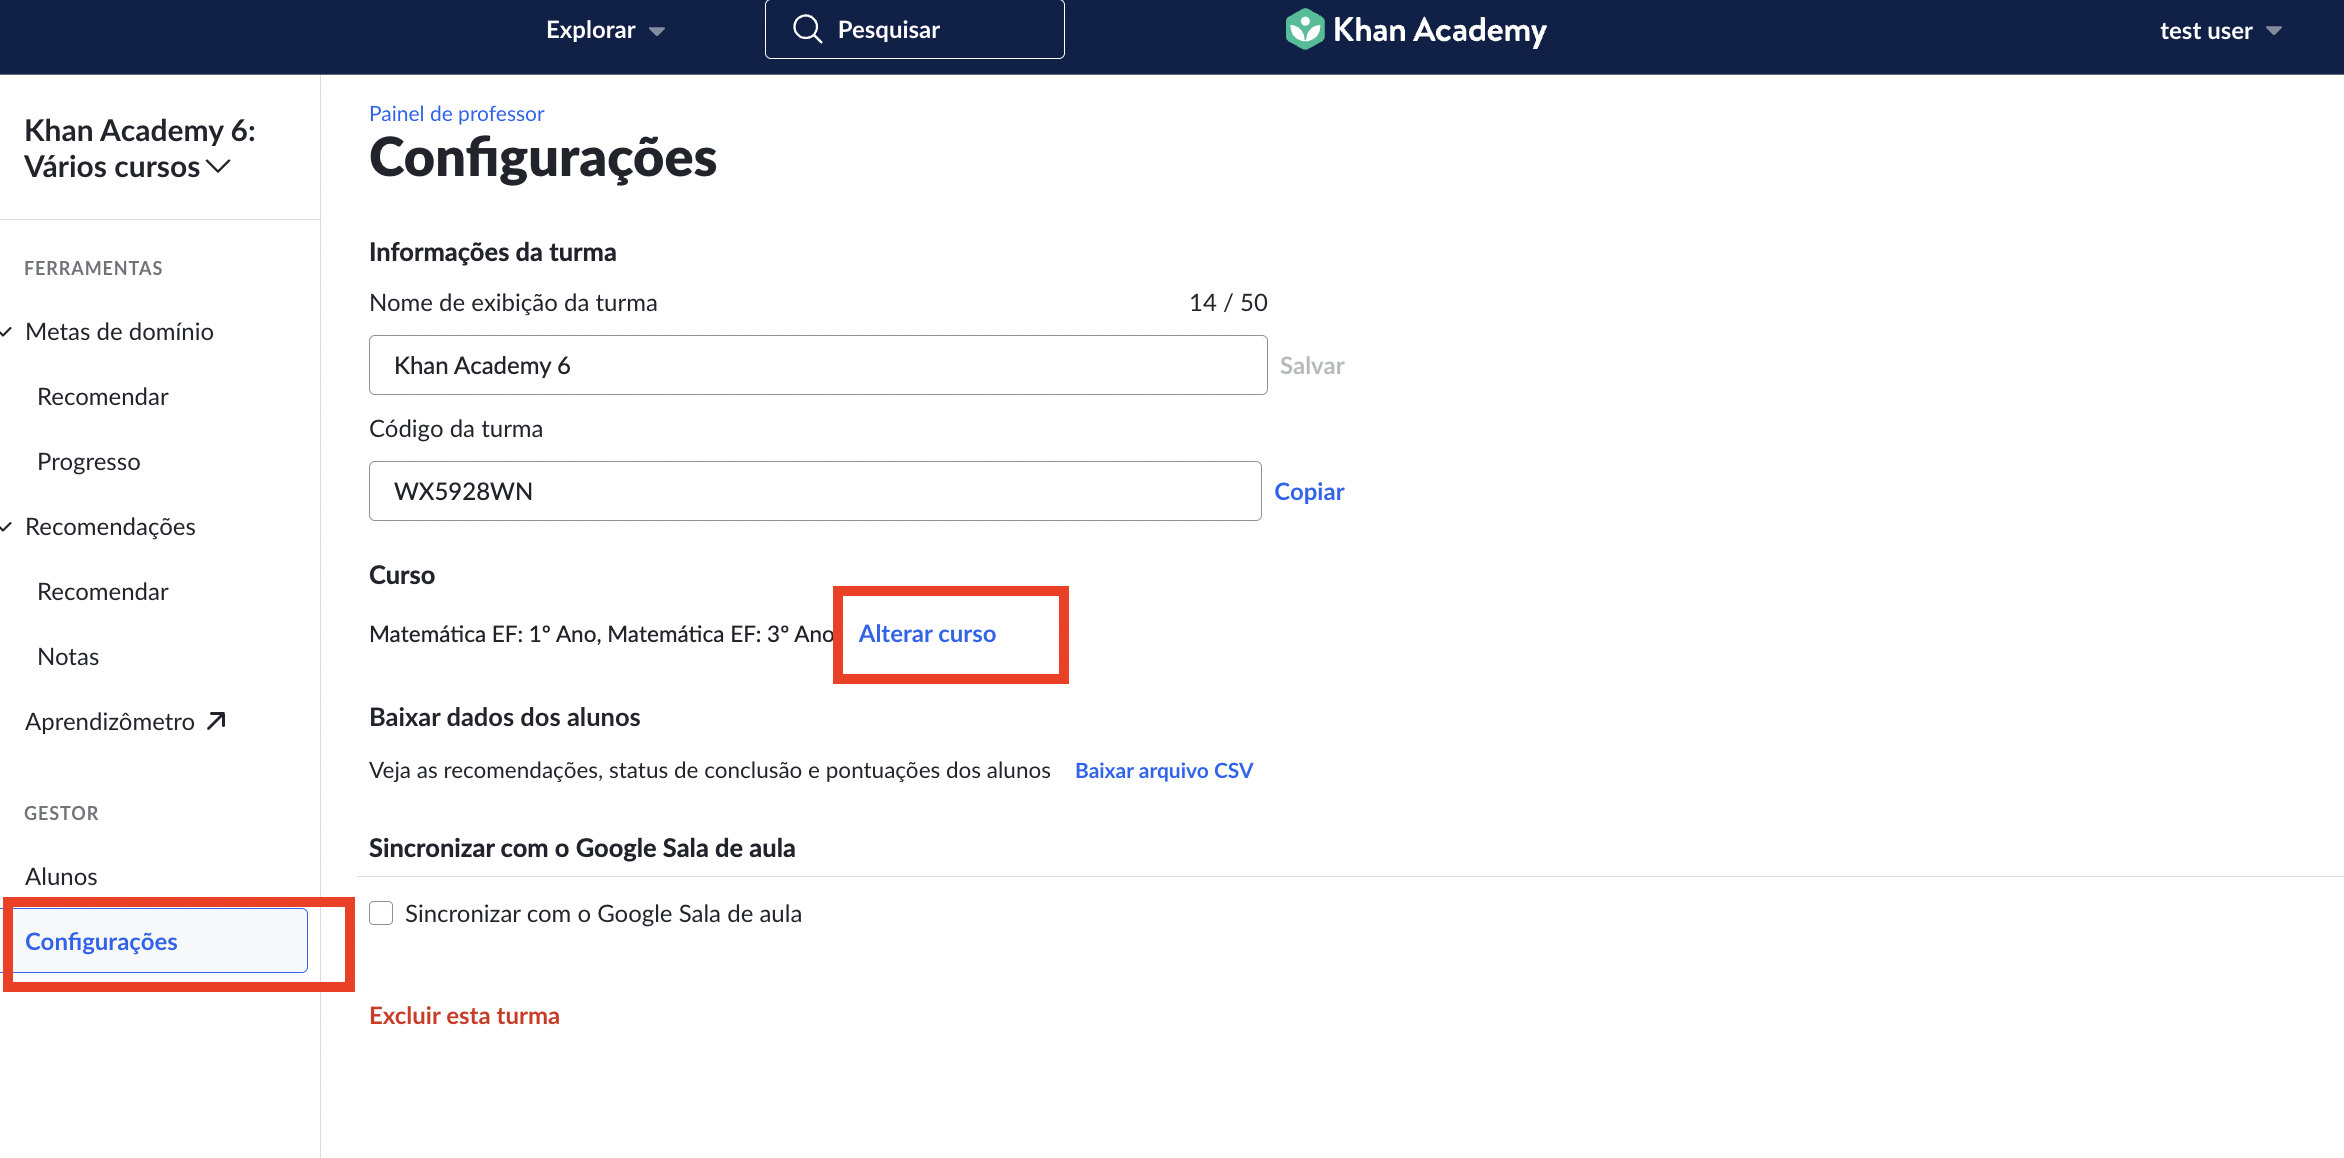Open Recomendar under Metas de domínio

pos(102,397)
